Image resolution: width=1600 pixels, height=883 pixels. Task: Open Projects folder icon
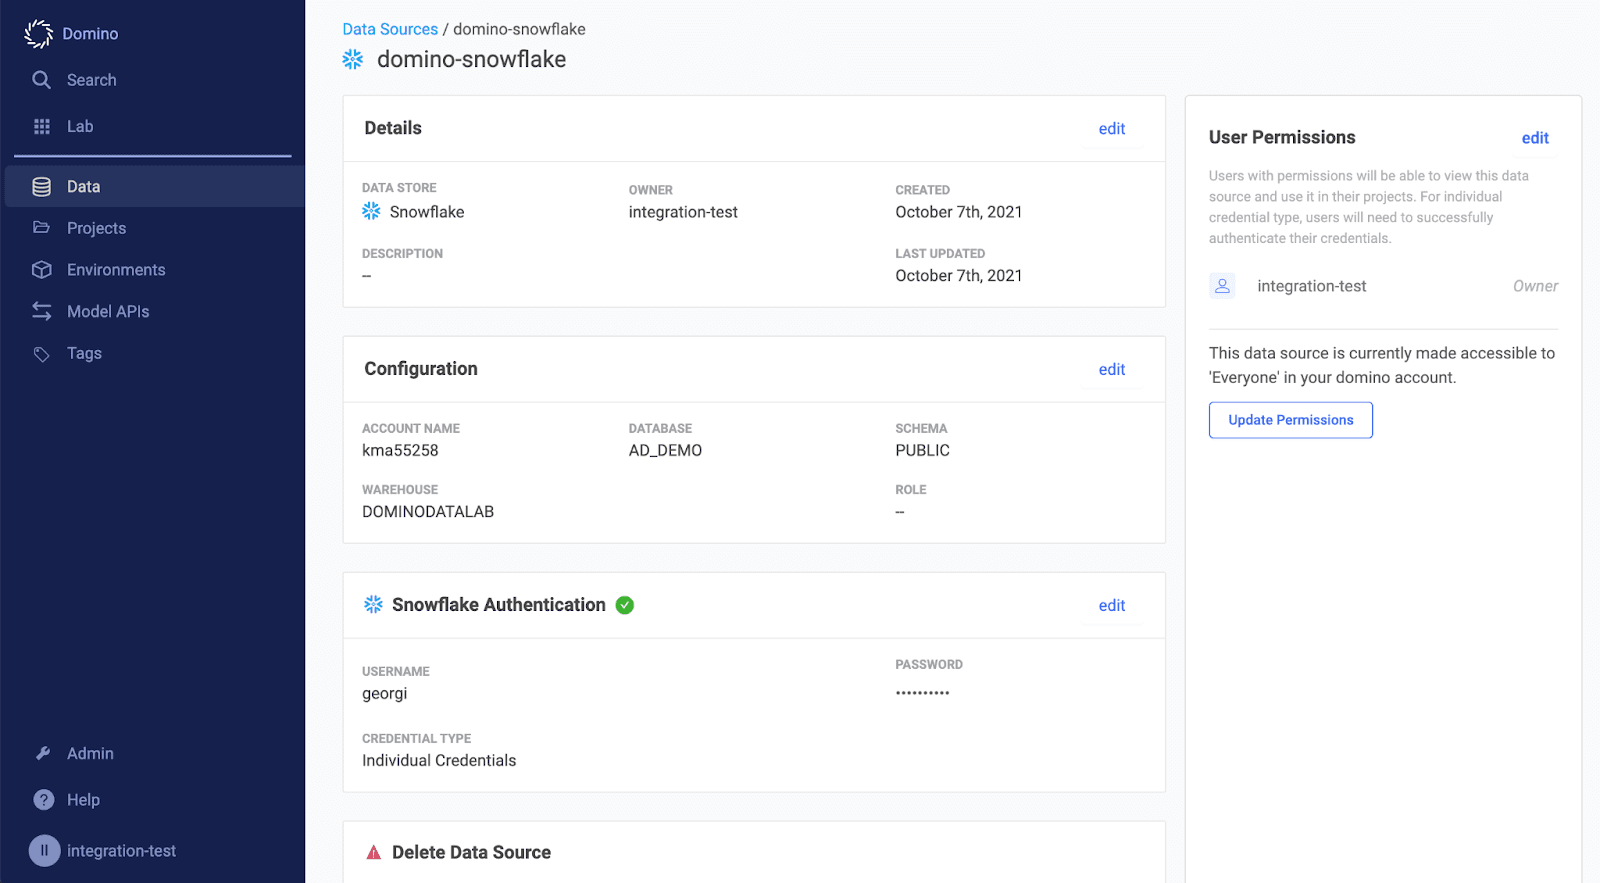coord(41,228)
